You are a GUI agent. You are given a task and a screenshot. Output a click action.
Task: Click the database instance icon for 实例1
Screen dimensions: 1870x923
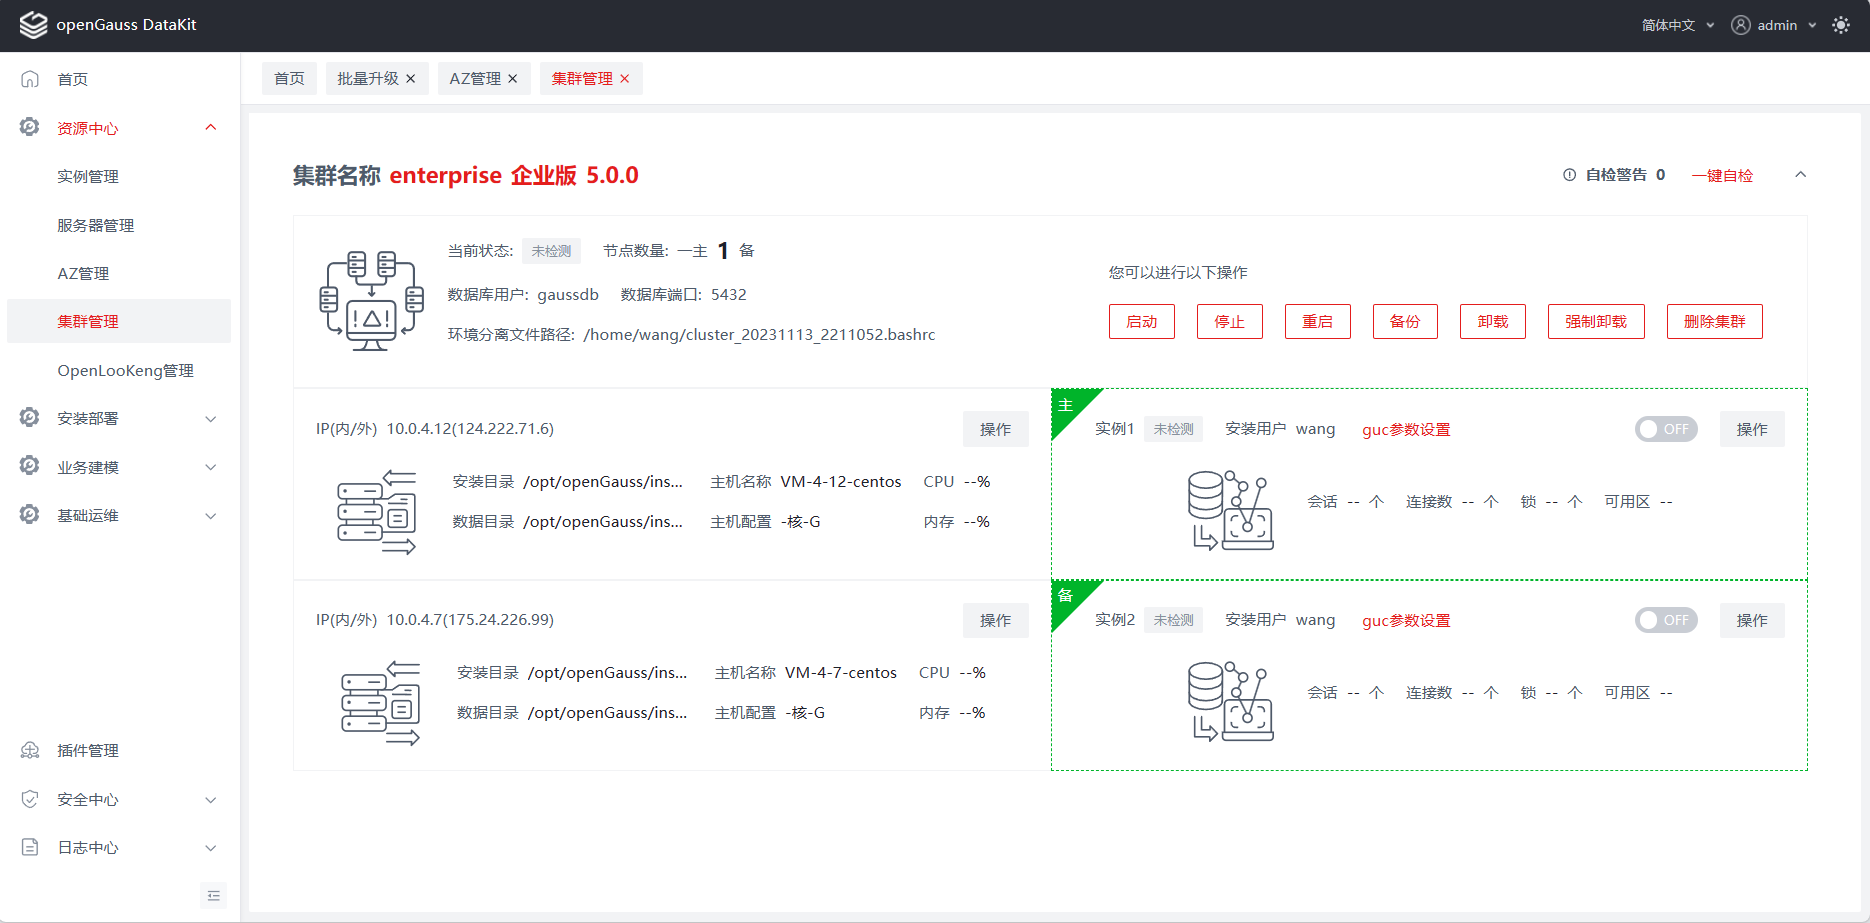tap(1230, 510)
